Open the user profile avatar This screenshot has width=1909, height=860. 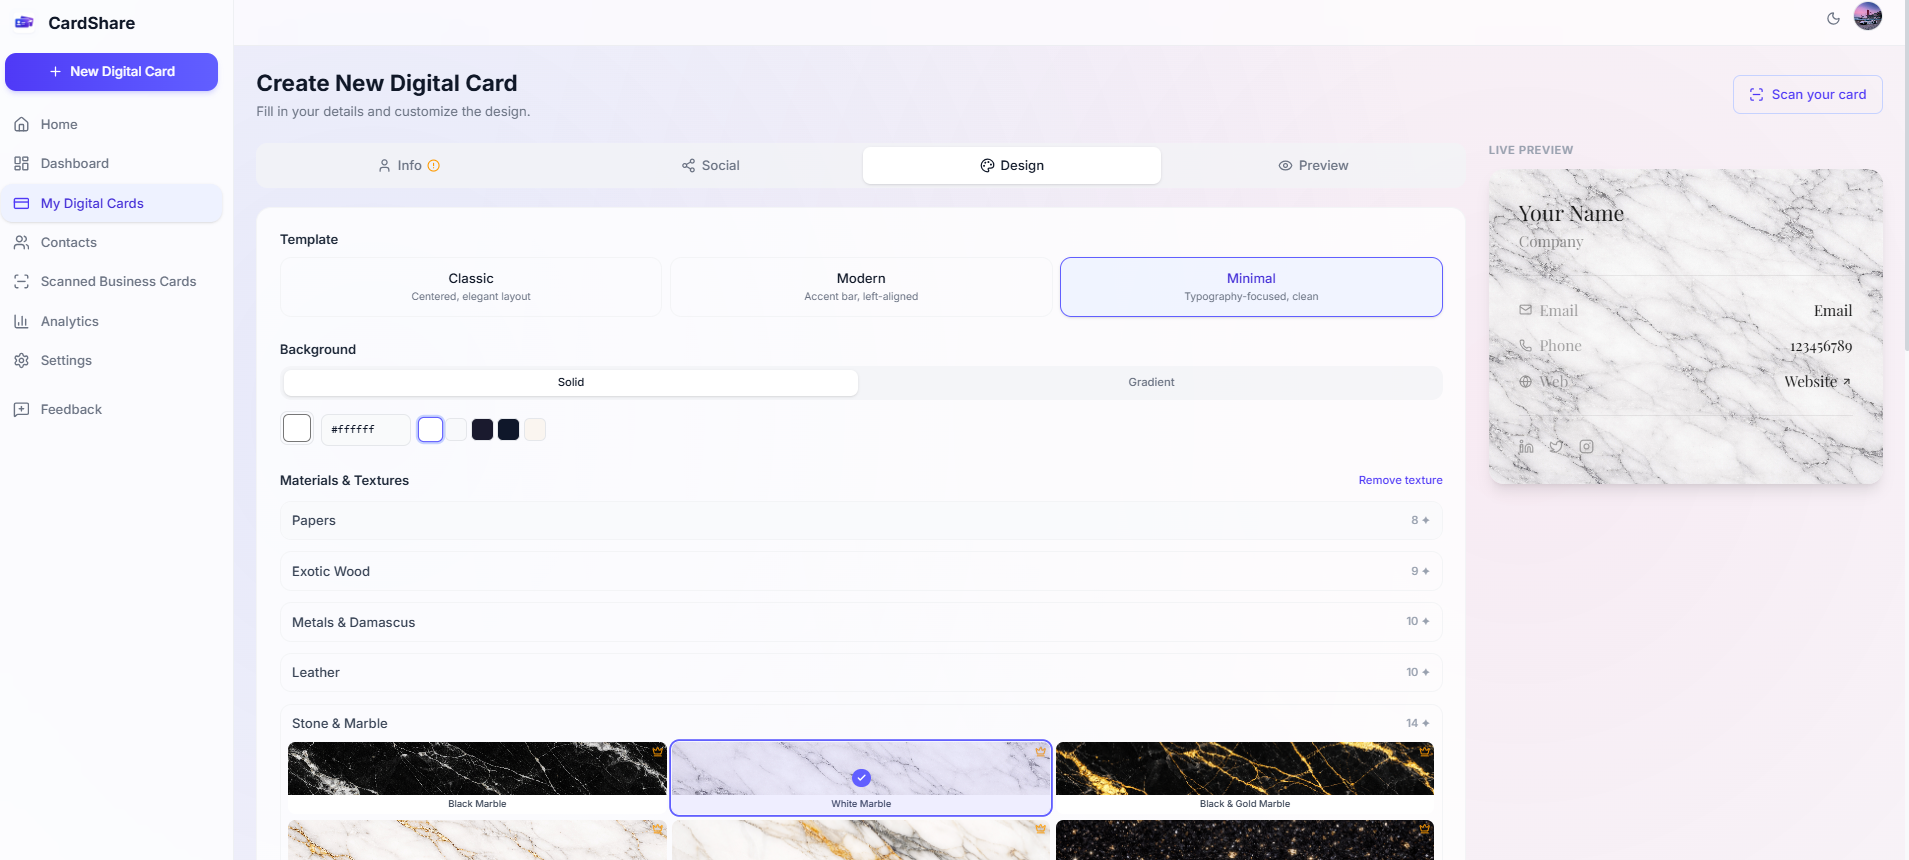click(1868, 16)
